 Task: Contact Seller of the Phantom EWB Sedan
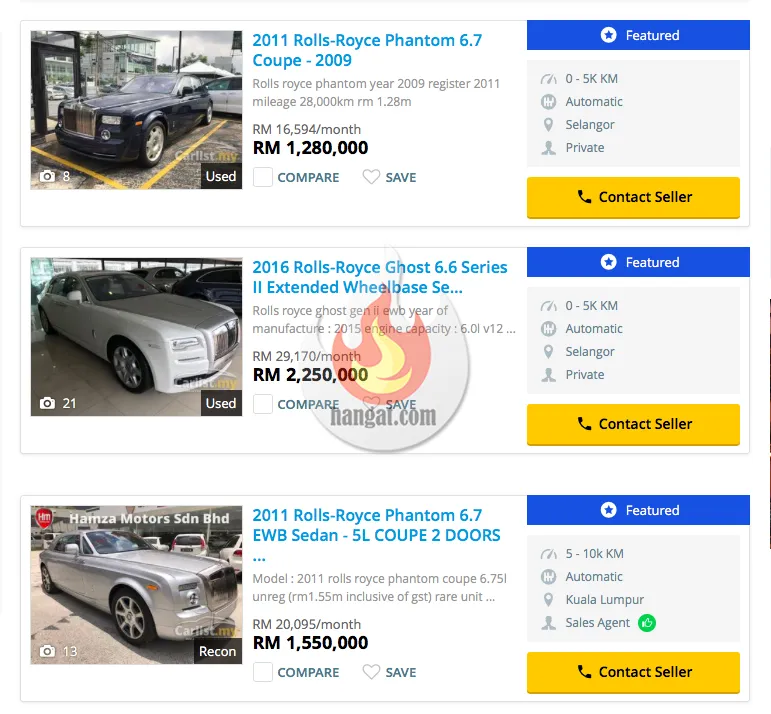(x=633, y=672)
